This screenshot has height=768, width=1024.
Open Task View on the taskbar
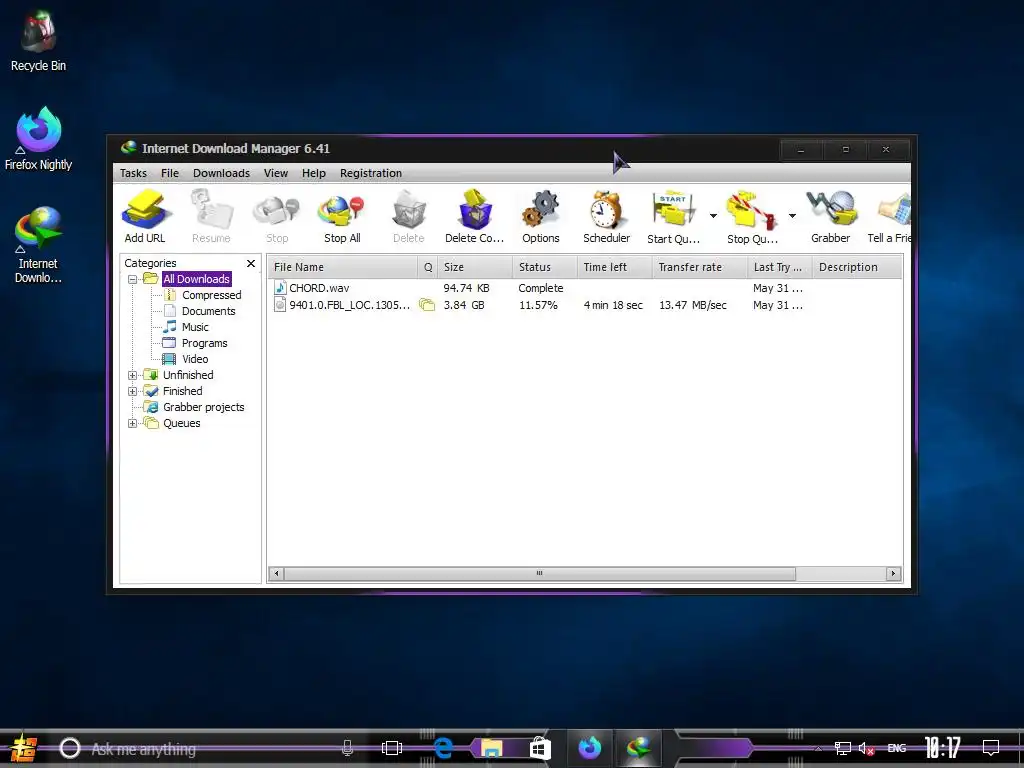(392, 748)
